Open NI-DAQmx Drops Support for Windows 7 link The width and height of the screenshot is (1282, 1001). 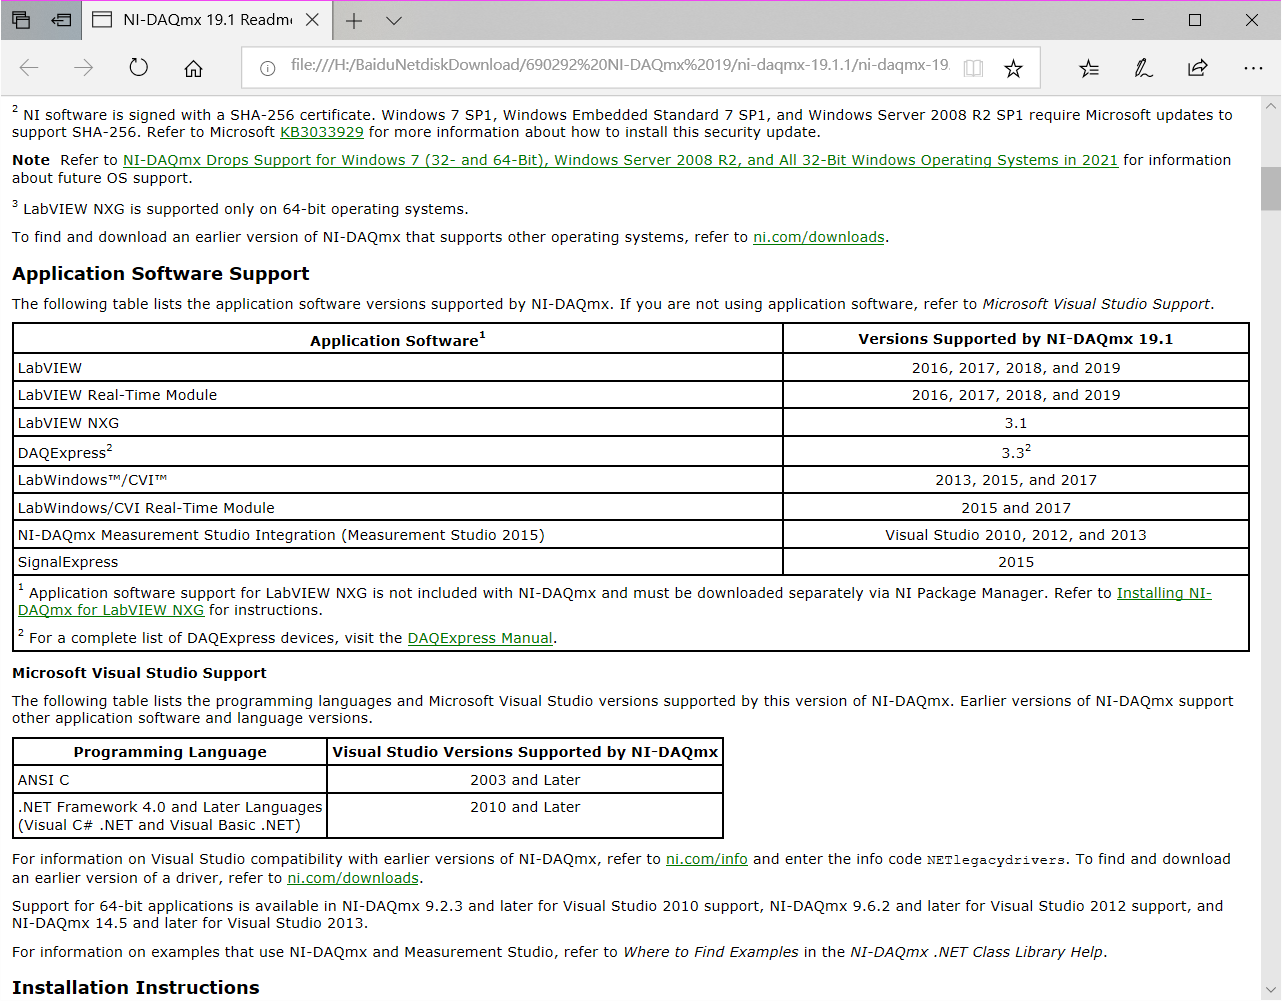pyautogui.click(x=620, y=160)
